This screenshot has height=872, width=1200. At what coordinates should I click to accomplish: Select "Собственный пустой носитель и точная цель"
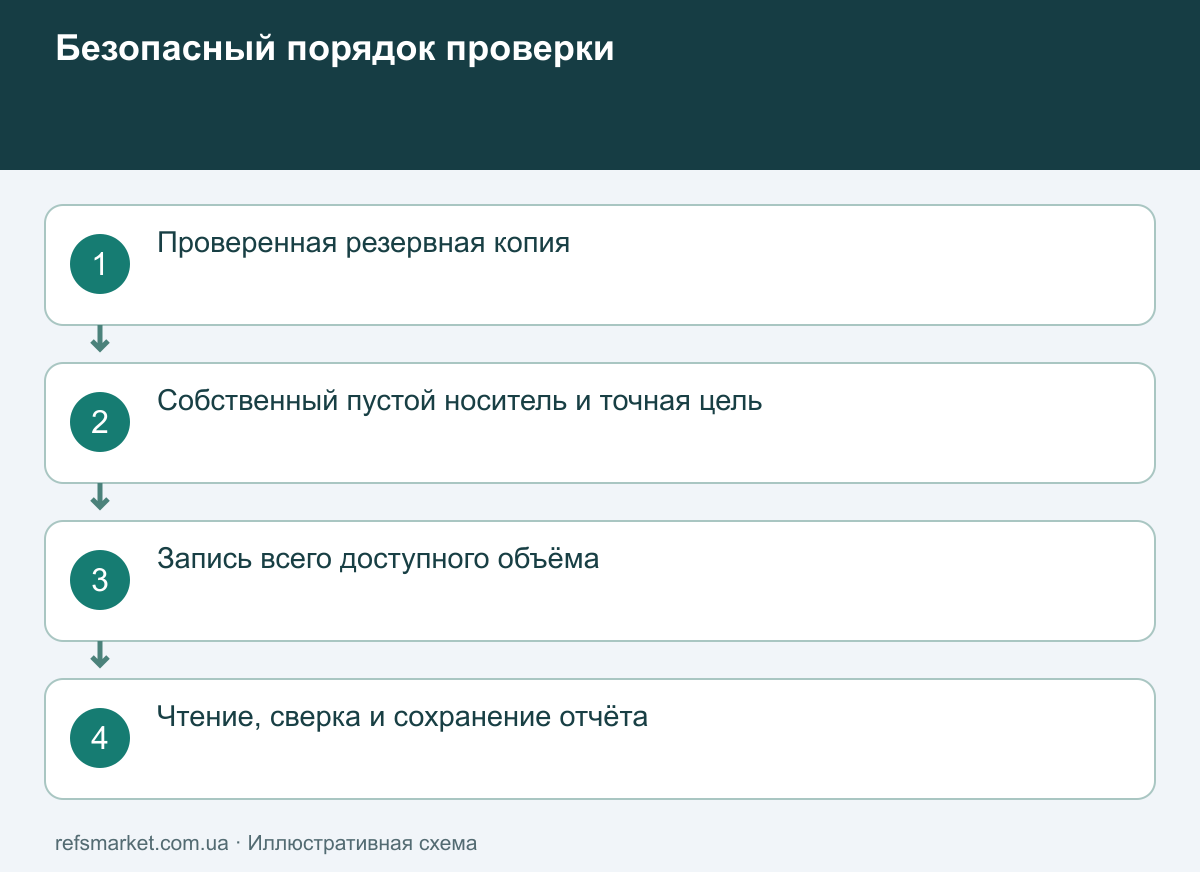[460, 401]
